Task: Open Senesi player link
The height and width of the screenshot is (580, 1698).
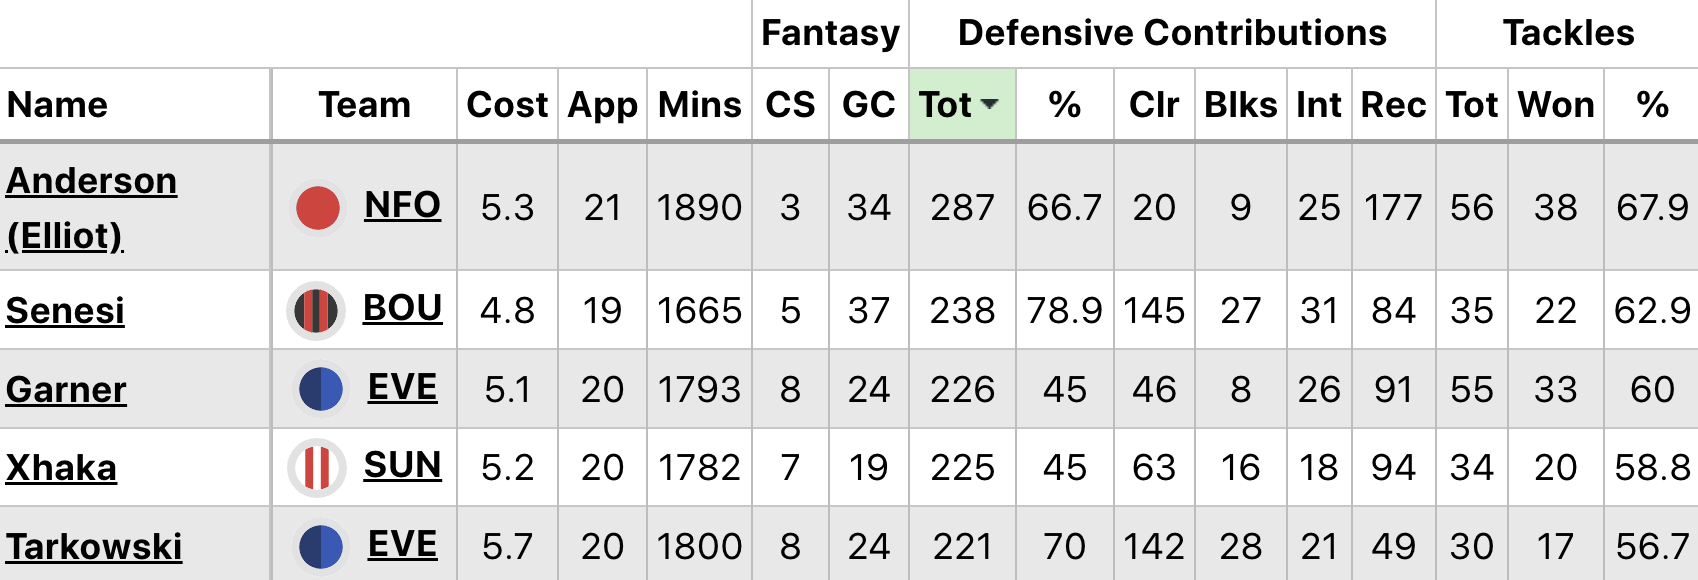Action: point(65,311)
